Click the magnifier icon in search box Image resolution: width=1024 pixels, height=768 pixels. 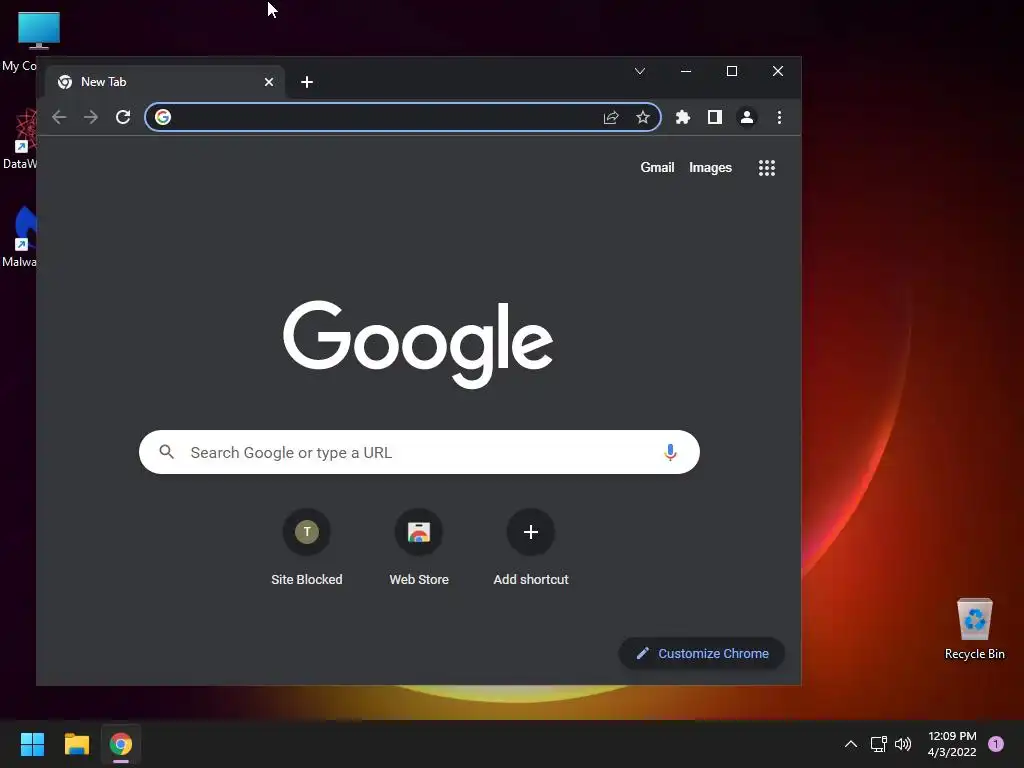click(x=167, y=451)
